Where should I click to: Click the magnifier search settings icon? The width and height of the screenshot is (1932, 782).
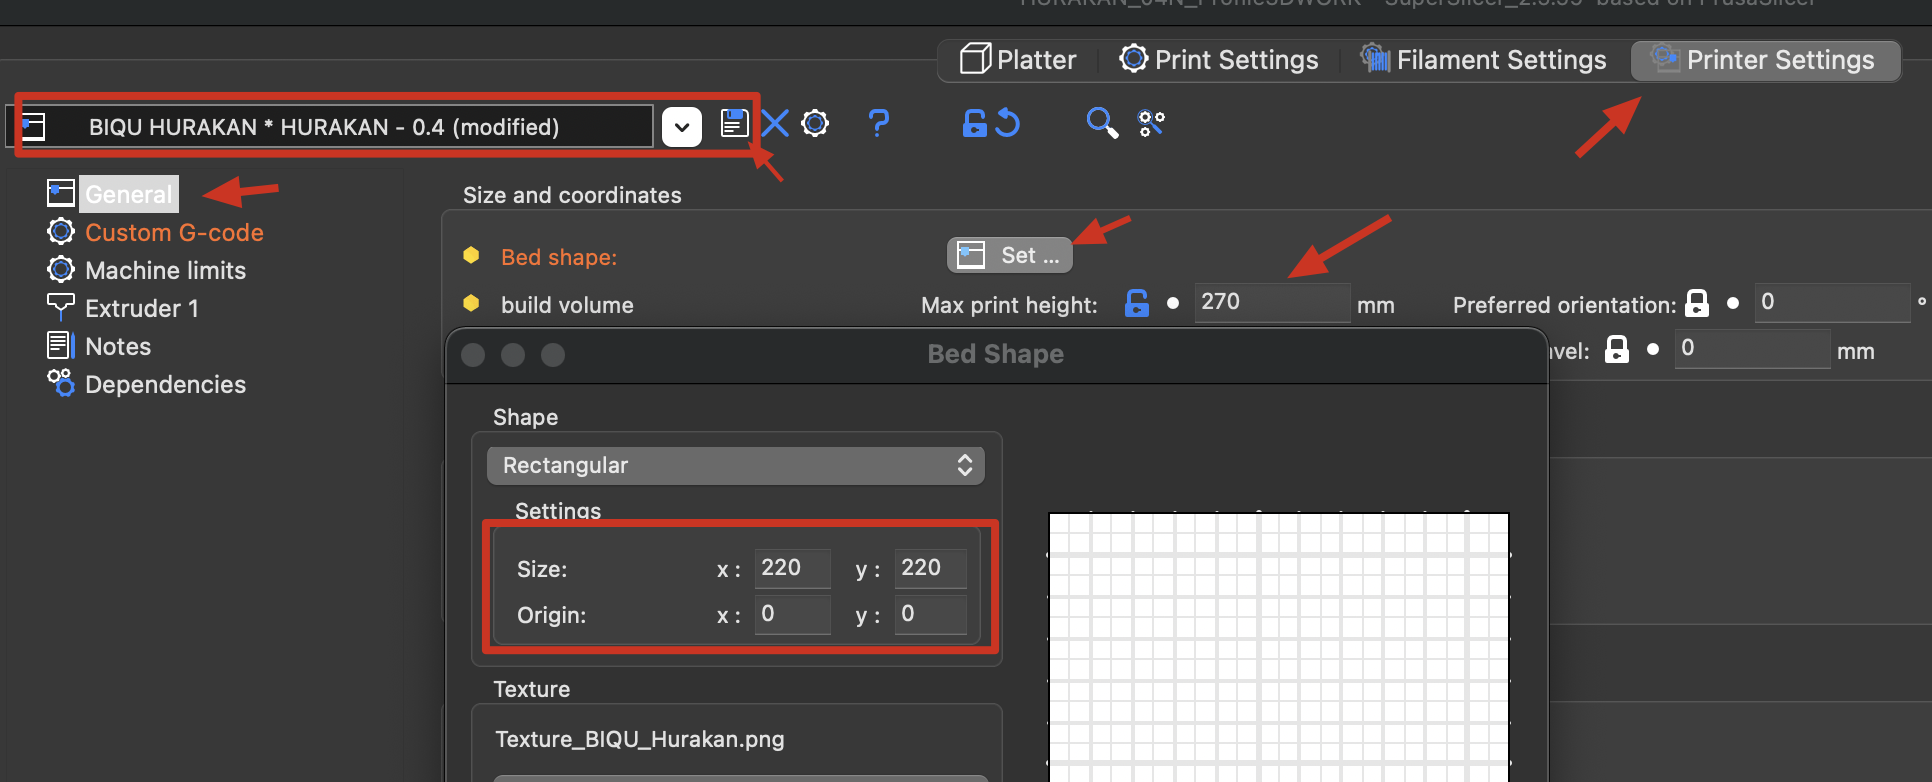coord(1101,124)
